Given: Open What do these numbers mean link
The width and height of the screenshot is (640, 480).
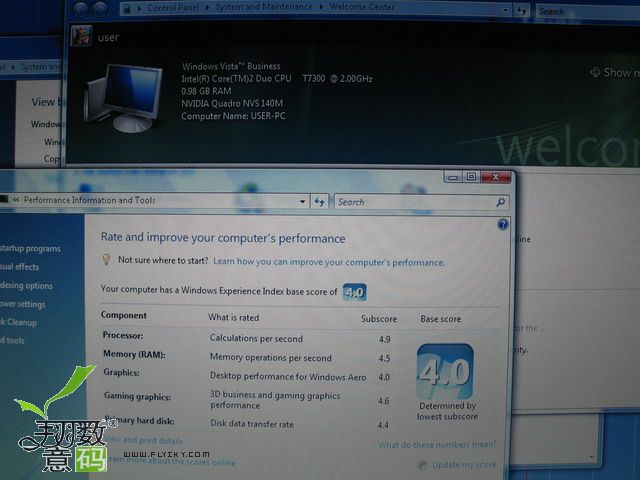Looking at the screenshot, I should pyautogui.click(x=437, y=444).
